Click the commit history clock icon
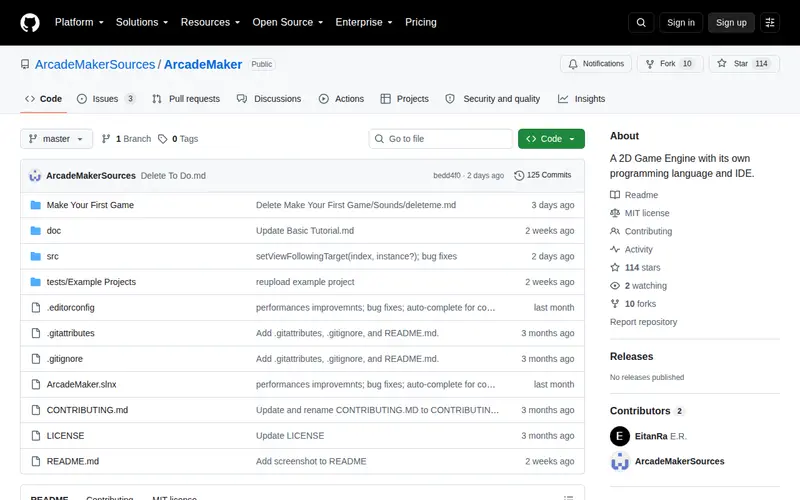The width and height of the screenshot is (800, 500). pyautogui.click(x=519, y=175)
